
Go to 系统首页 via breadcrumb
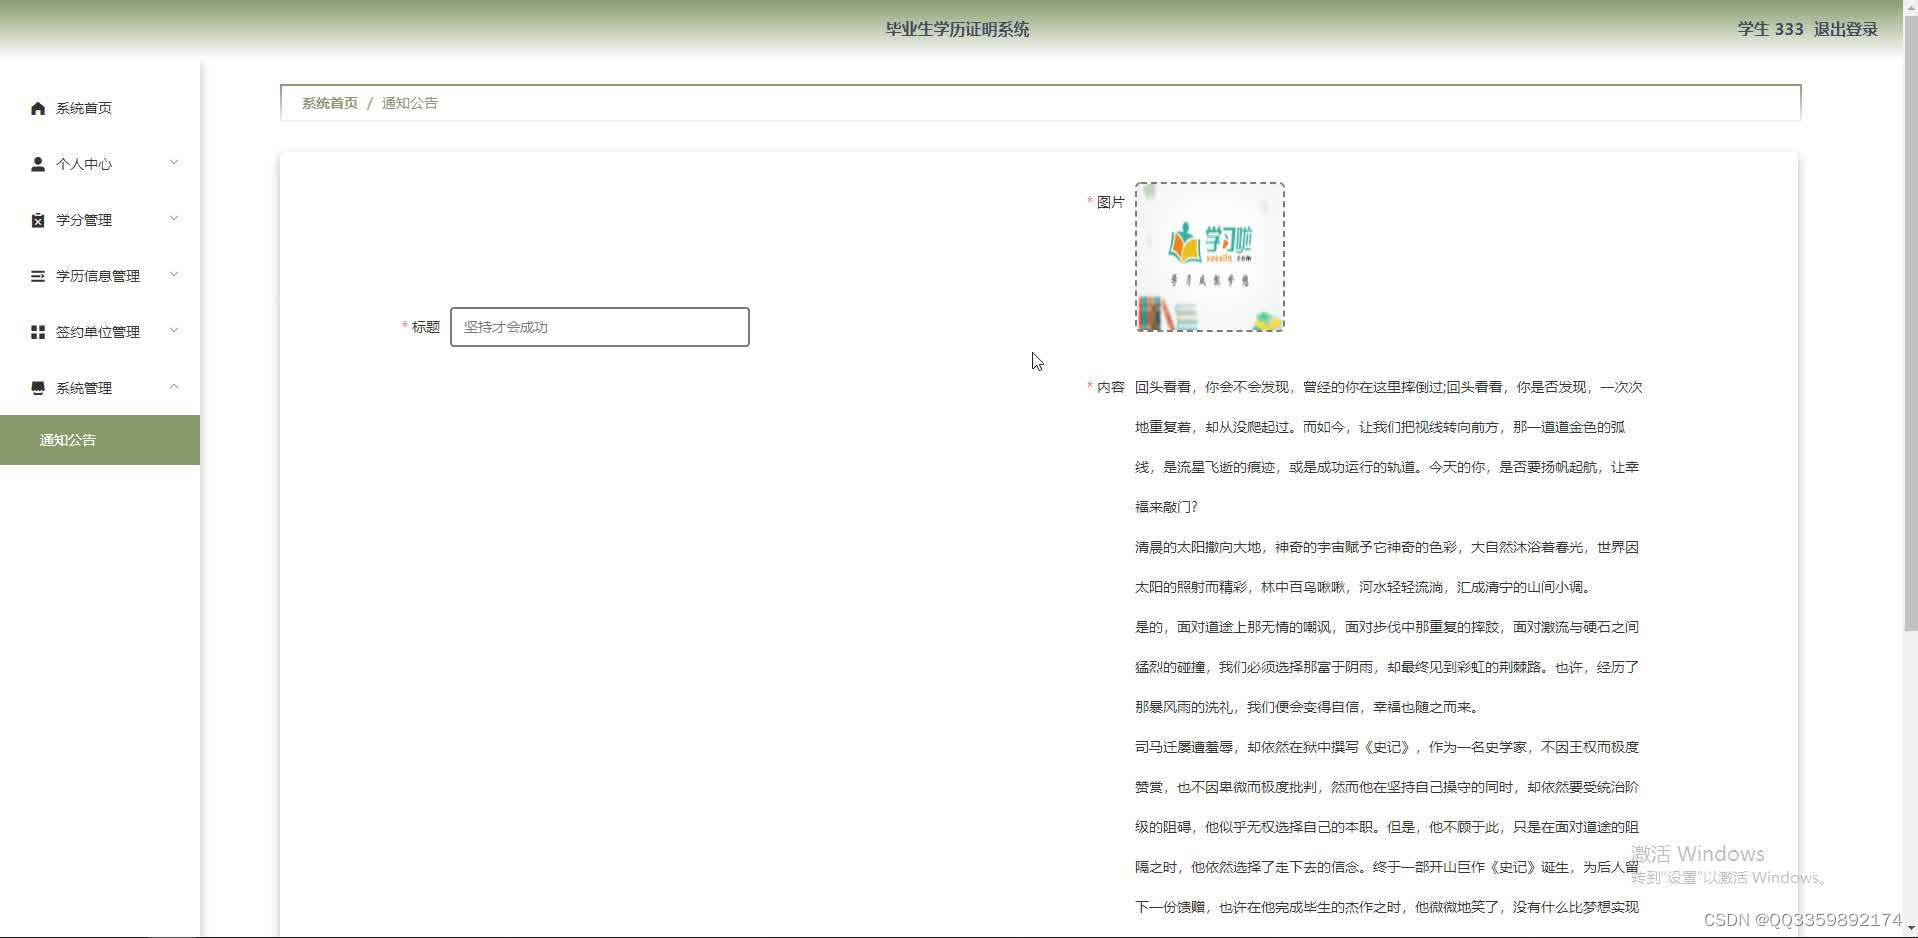tap(330, 103)
